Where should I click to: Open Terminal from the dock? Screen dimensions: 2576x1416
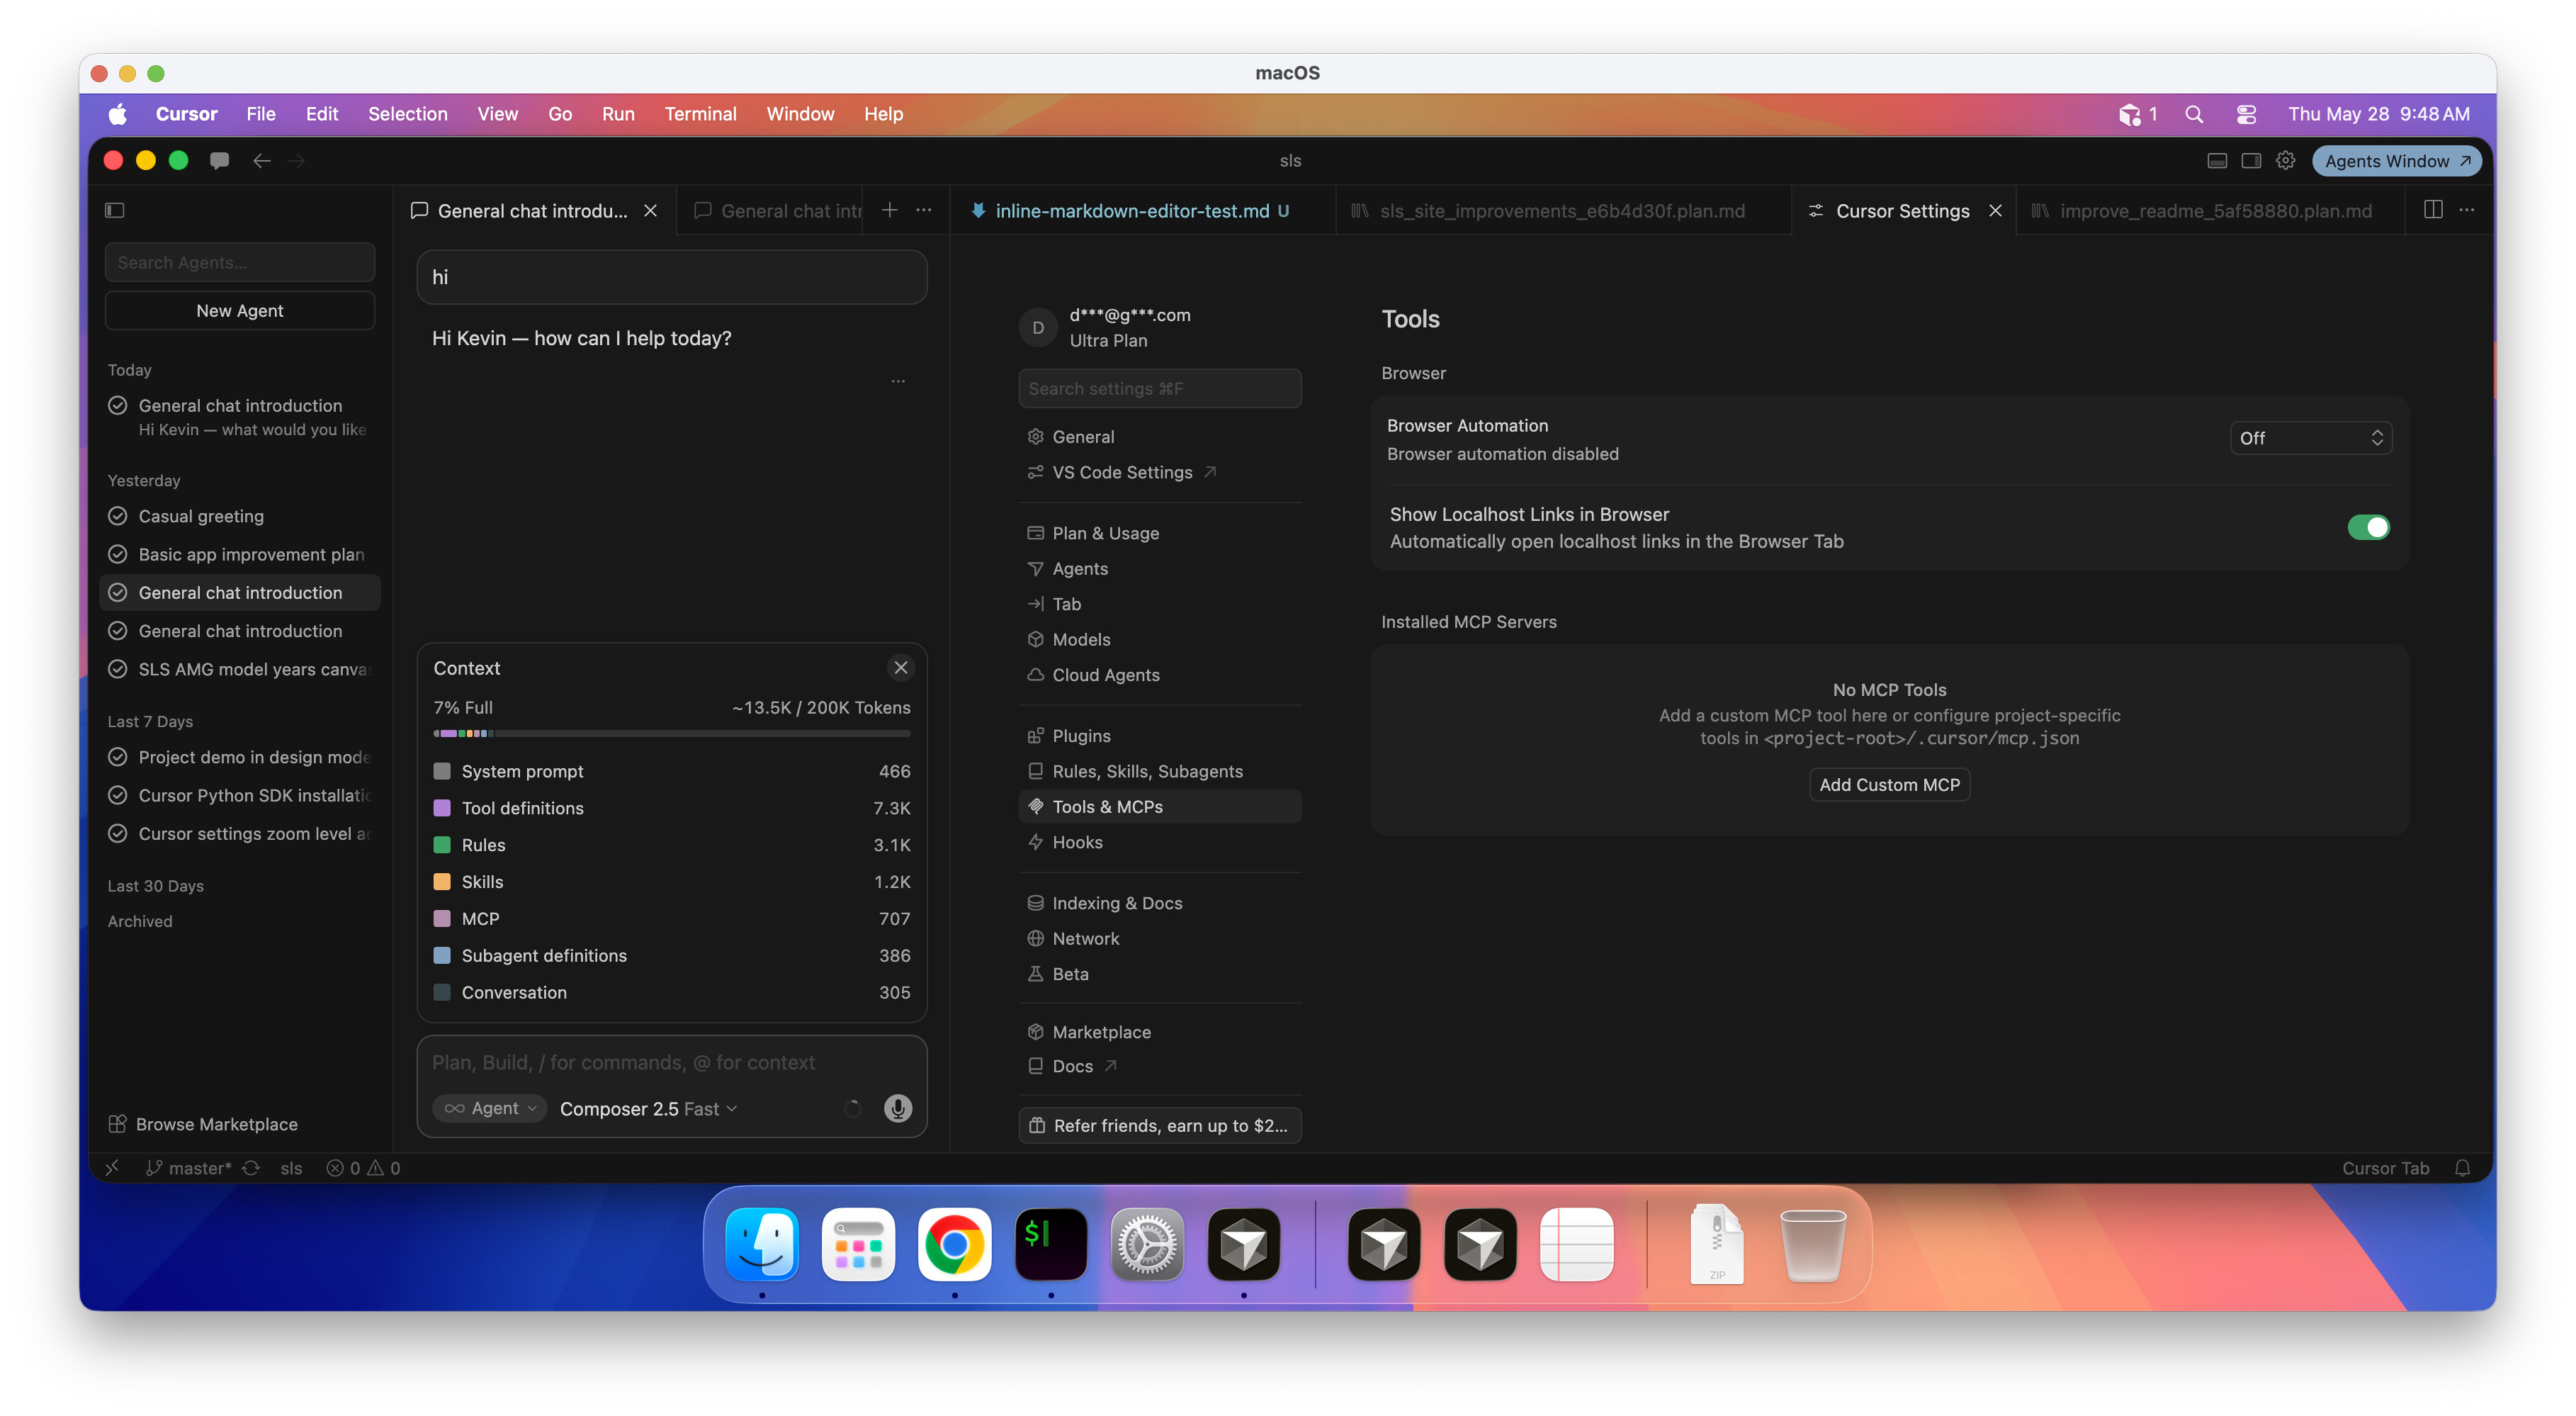pos(1051,1244)
